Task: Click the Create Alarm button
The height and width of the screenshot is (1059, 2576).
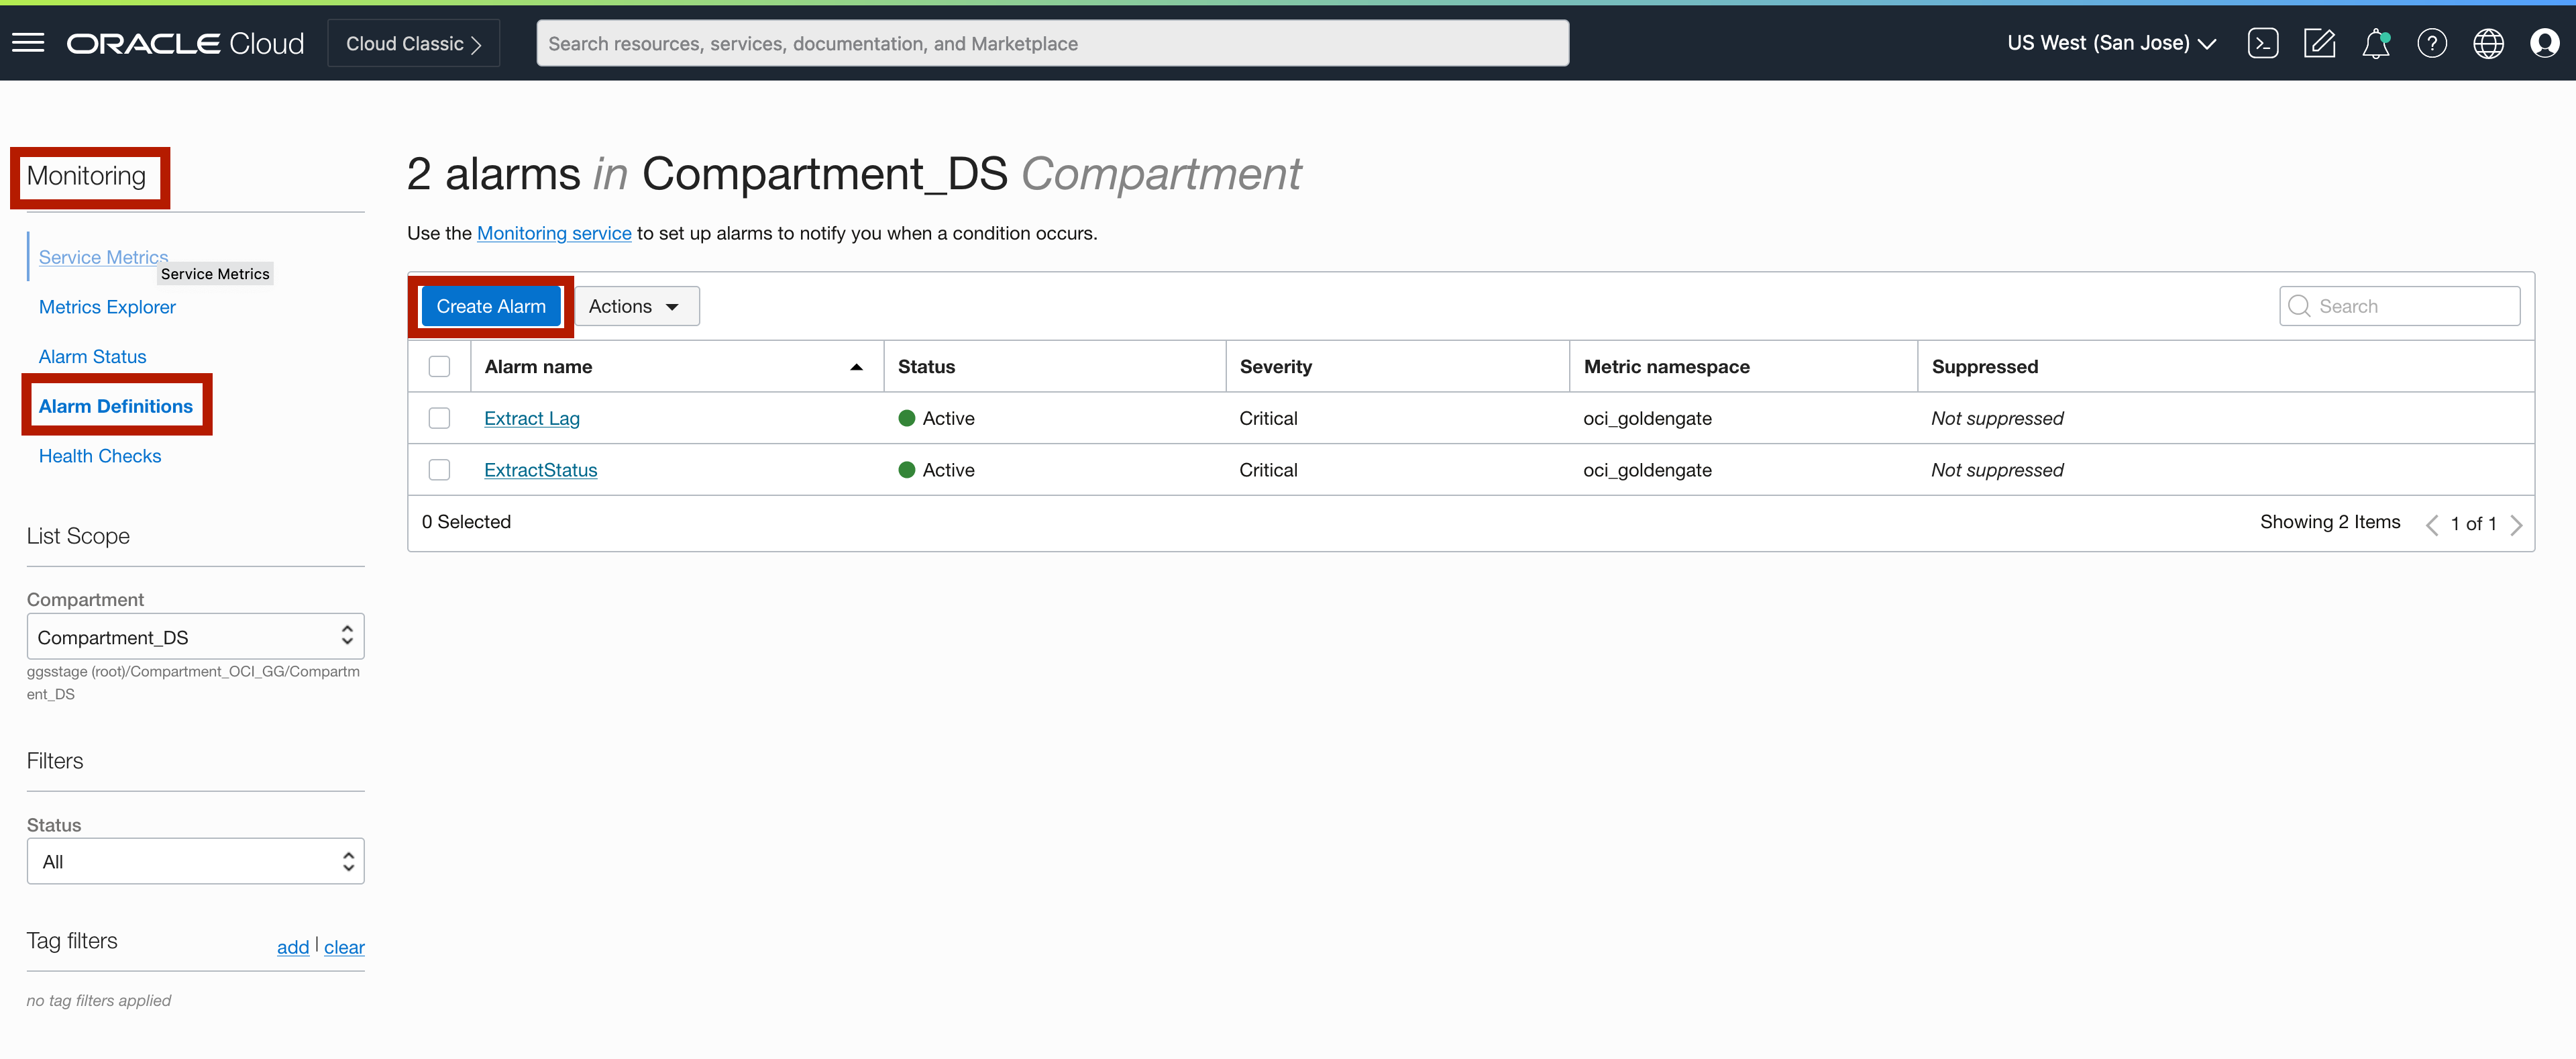Action: [490, 306]
